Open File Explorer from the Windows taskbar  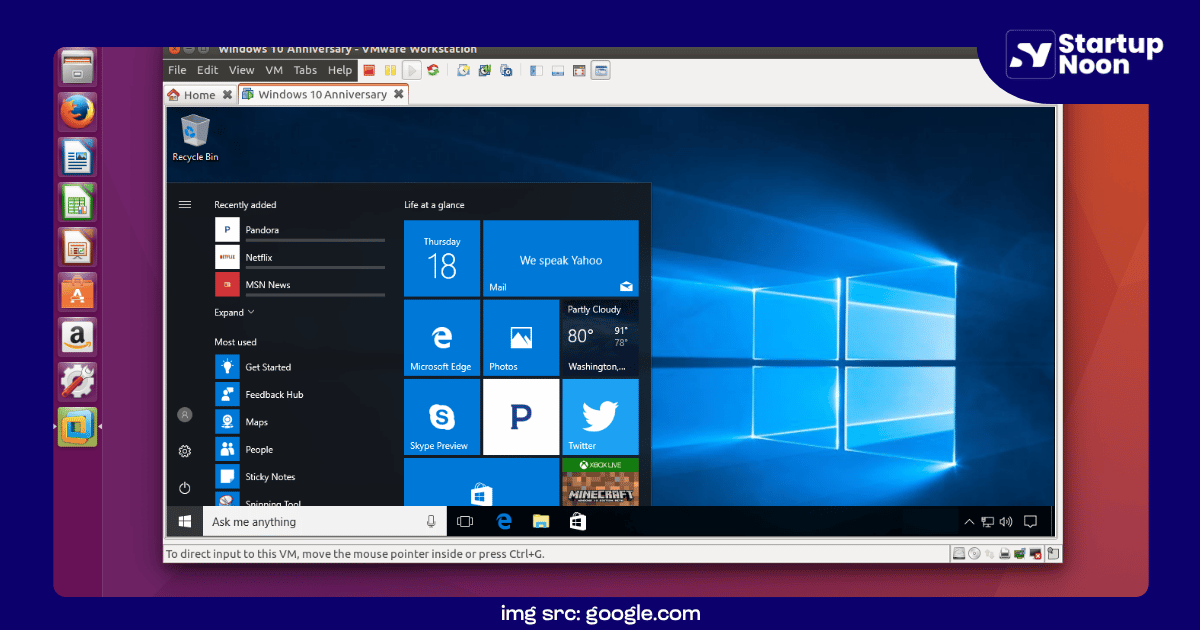pyautogui.click(x=541, y=521)
